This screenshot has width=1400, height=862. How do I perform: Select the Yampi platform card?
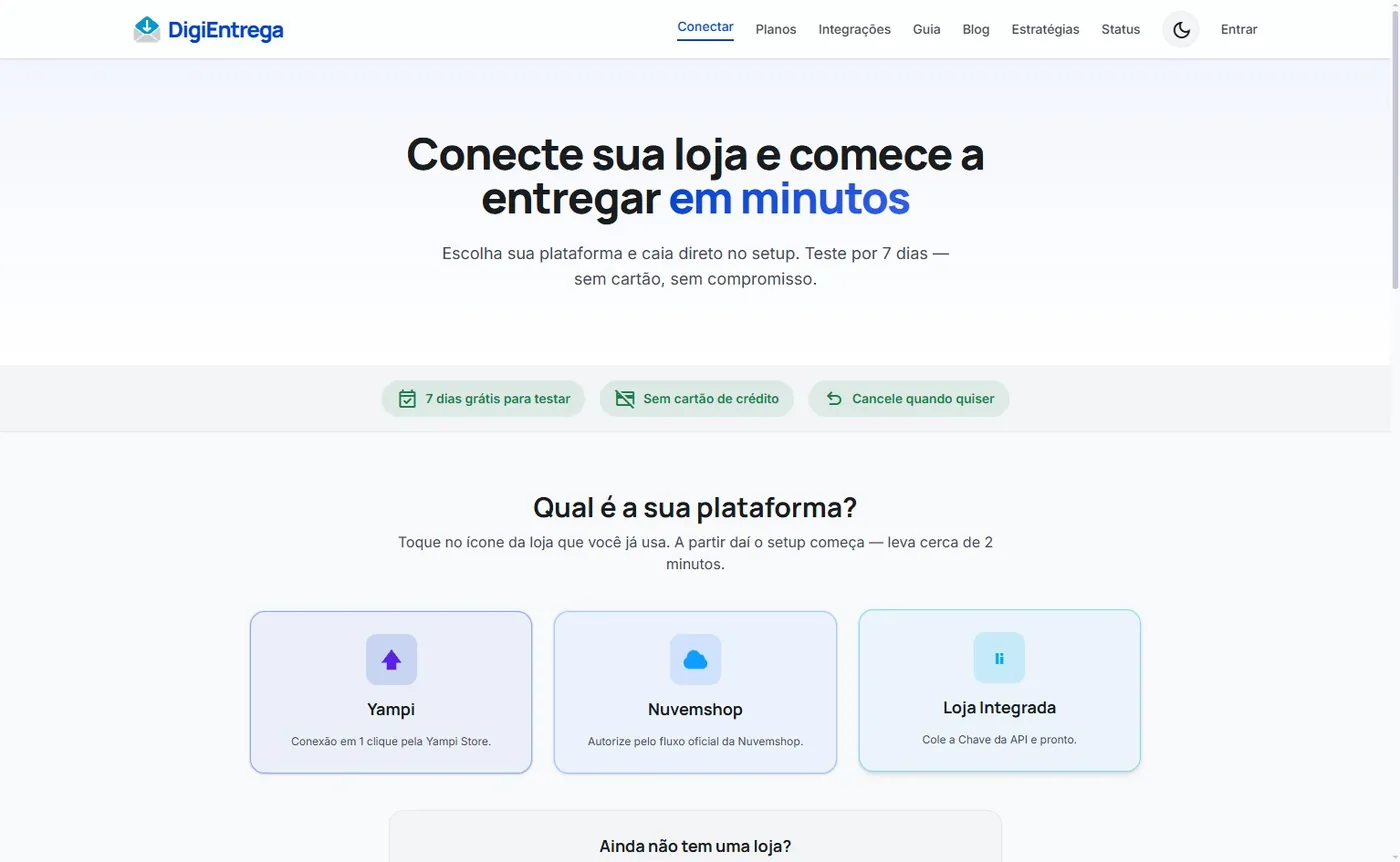[391, 692]
